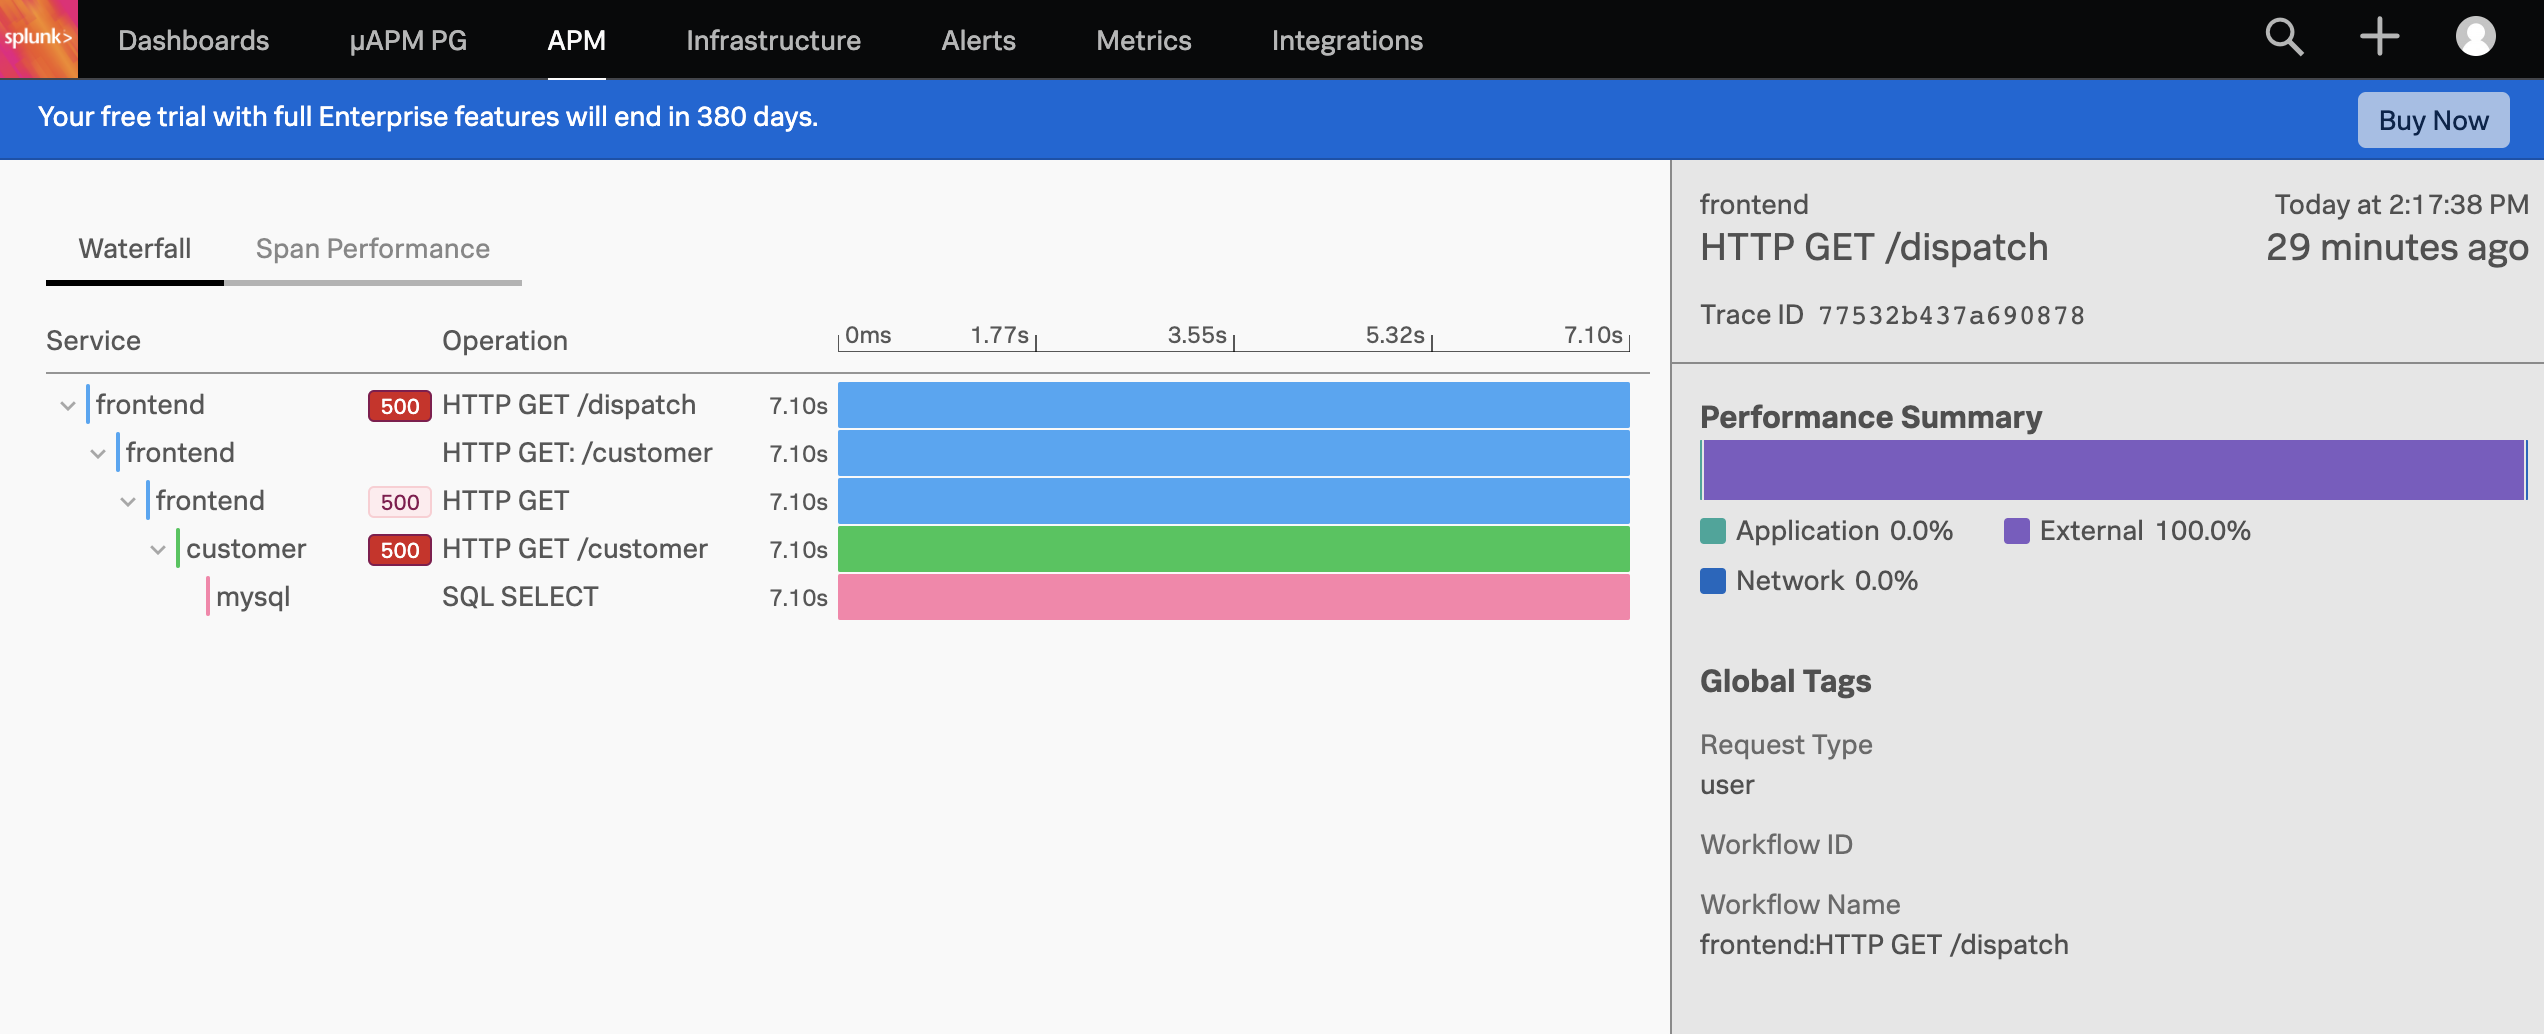The width and height of the screenshot is (2544, 1034).
Task: Select the blue /dispatch span bar
Action: coord(1234,405)
